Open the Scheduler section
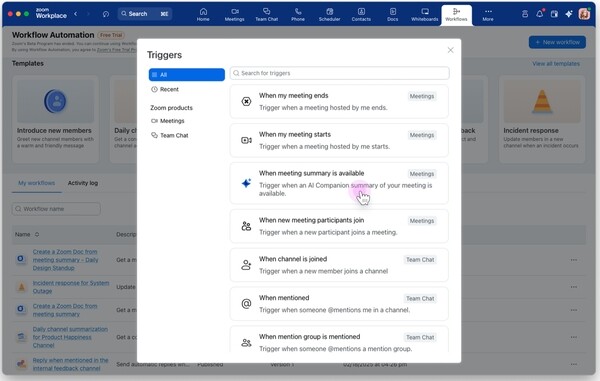 [329, 15]
